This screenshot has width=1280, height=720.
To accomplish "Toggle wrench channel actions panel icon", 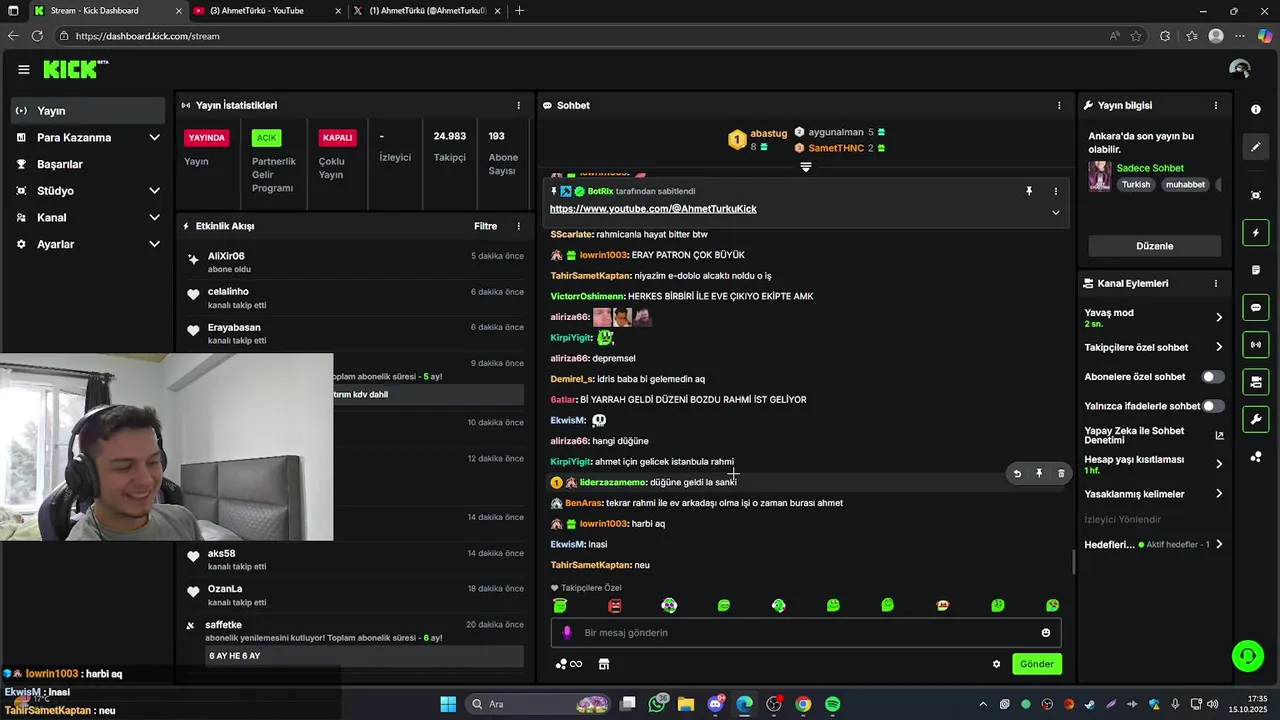I will [1256, 419].
